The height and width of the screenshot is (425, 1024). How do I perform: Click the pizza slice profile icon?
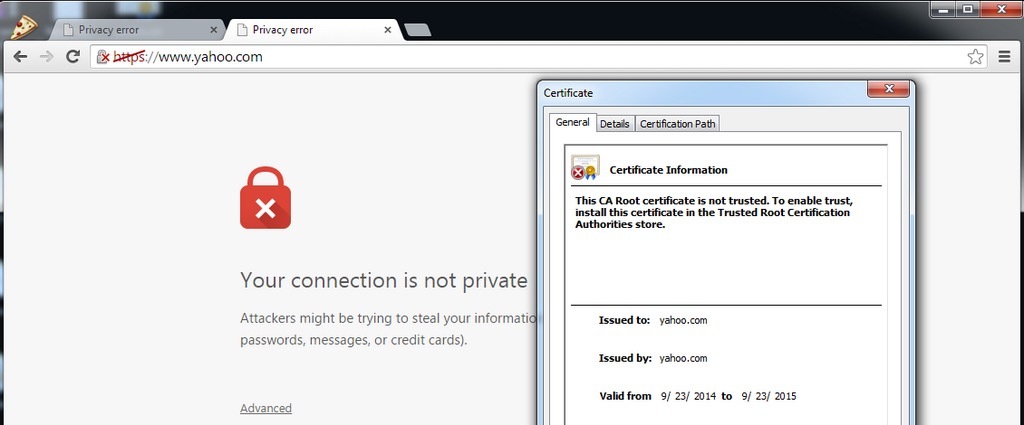click(24, 27)
